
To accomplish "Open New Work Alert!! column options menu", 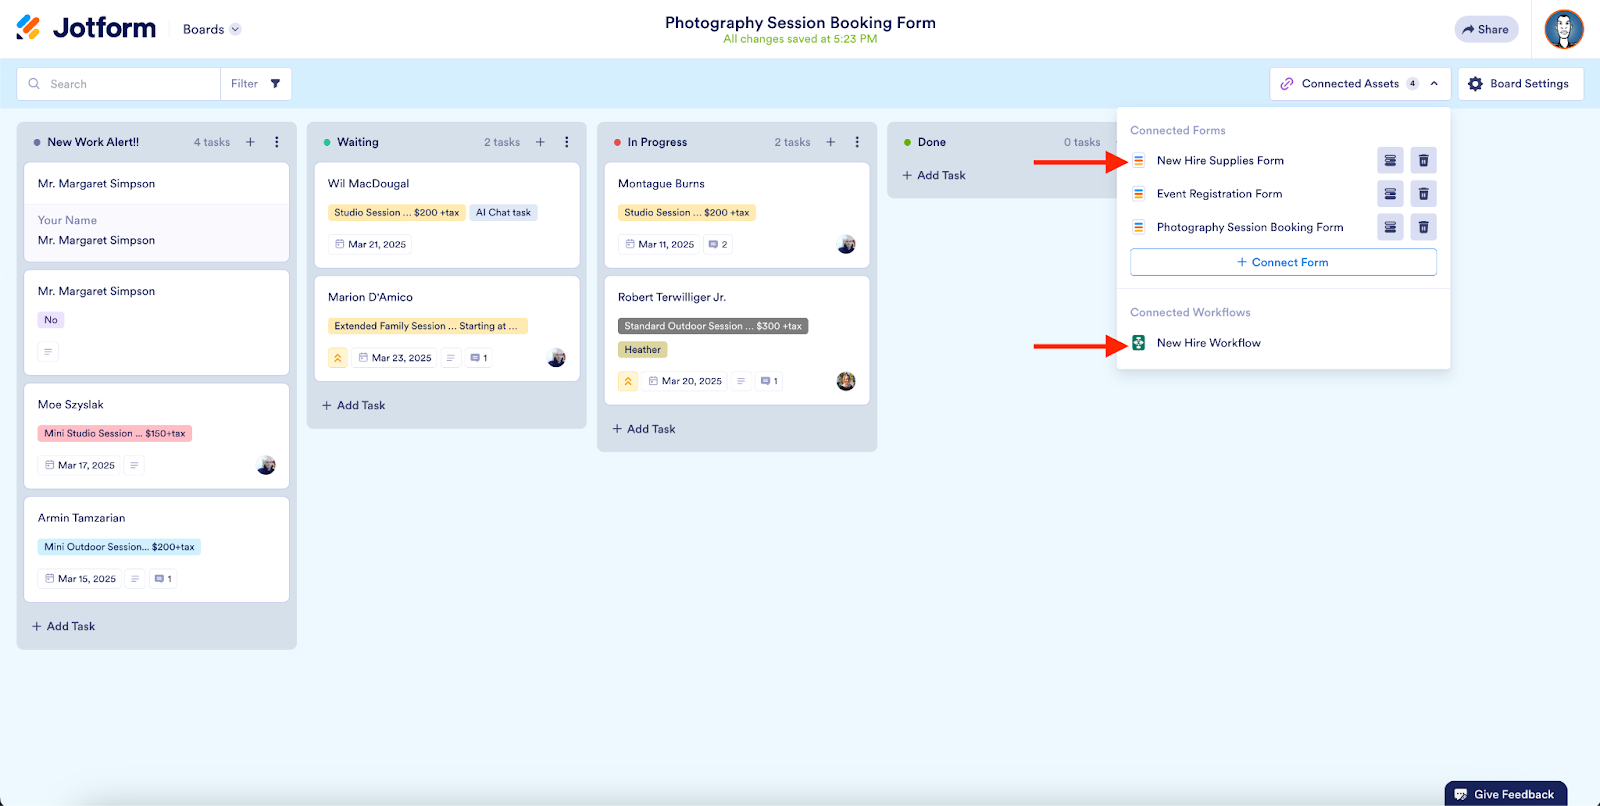I will click(x=277, y=142).
